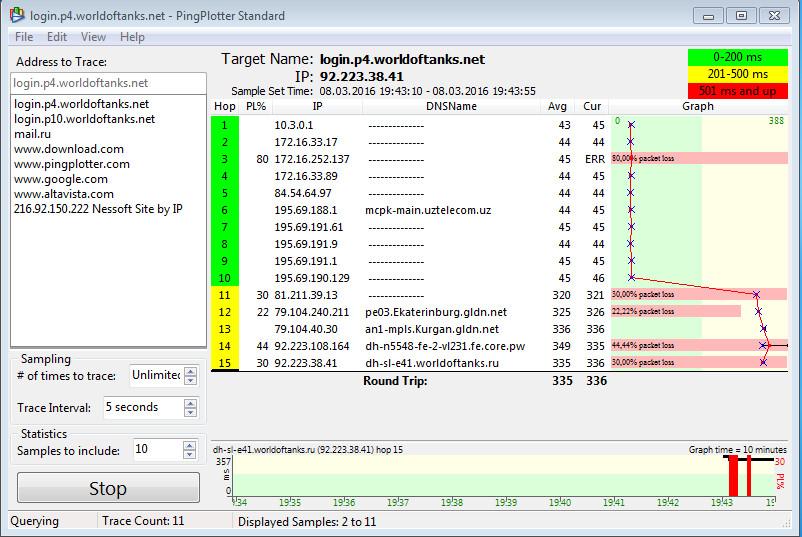Select mail.ru from the address list
802x537 pixels.
32,134
